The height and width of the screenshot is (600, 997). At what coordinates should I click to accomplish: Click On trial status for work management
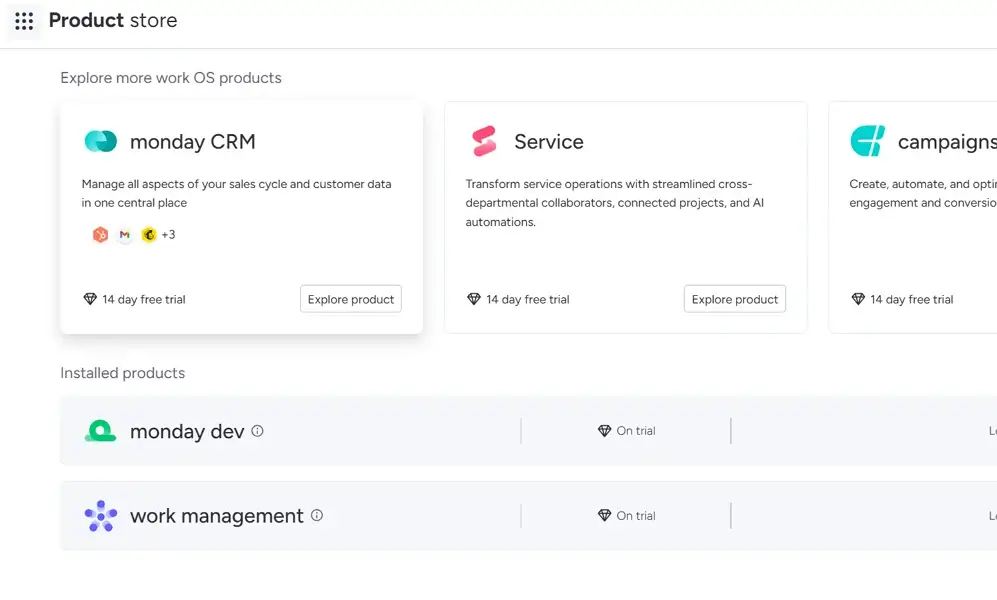pos(635,516)
